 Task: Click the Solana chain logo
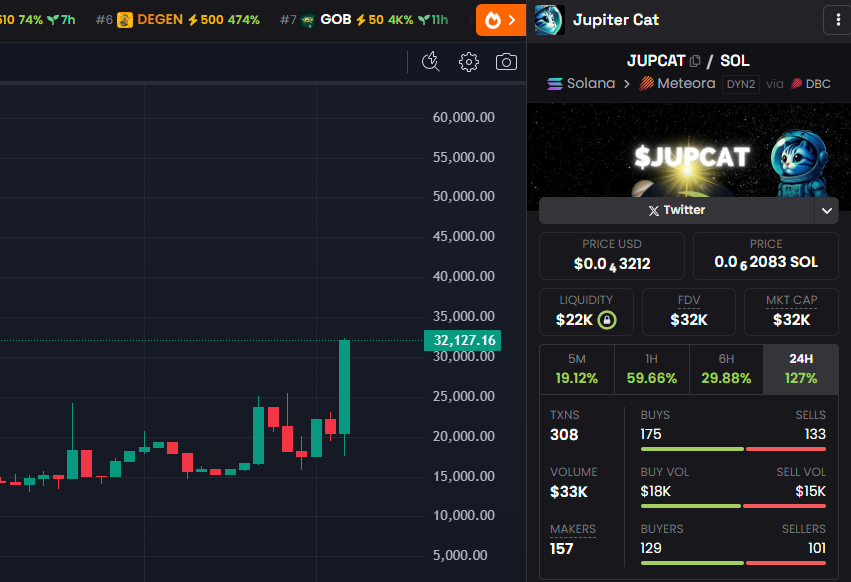pos(555,84)
